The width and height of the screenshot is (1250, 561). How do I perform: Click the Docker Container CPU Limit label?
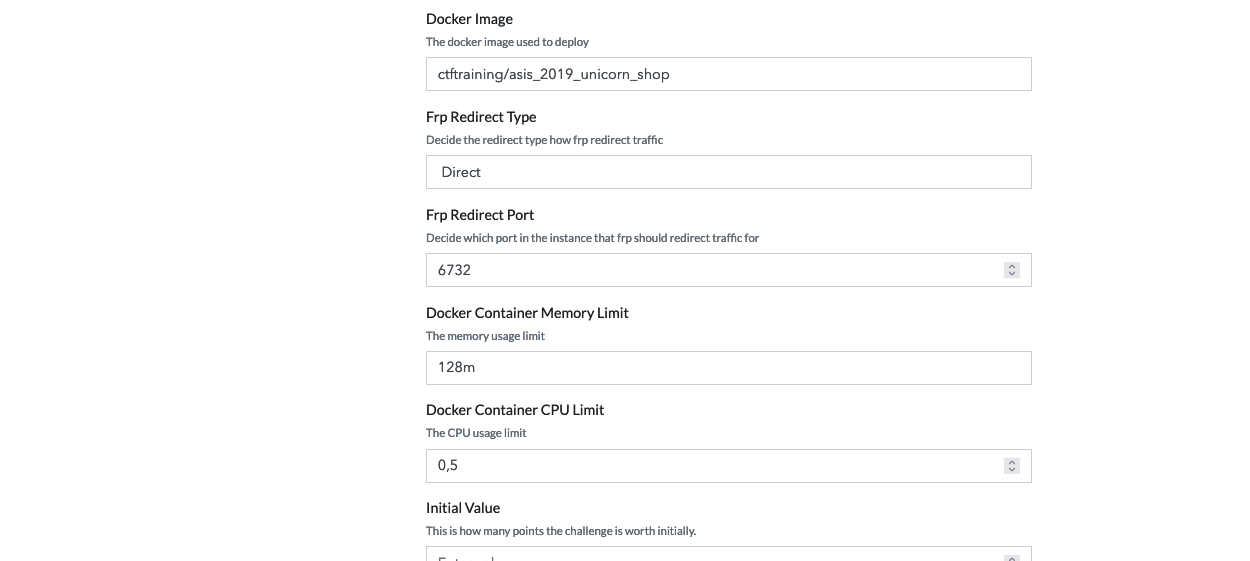point(515,410)
